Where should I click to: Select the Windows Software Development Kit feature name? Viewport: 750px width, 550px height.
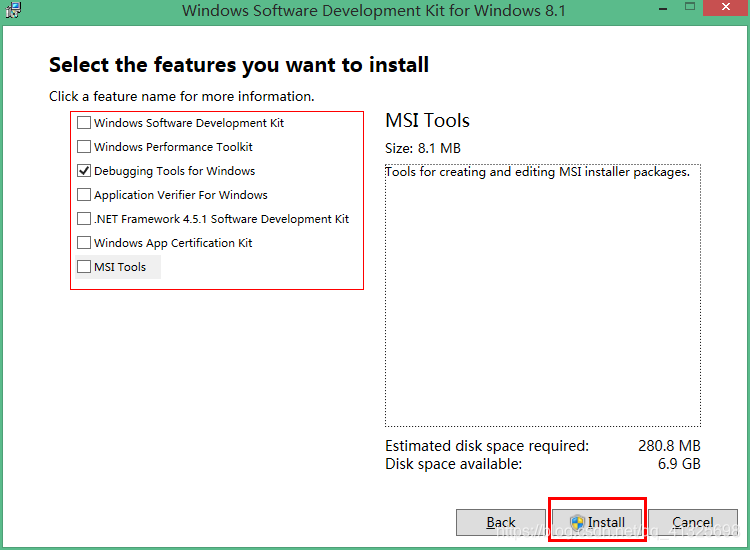pos(189,123)
